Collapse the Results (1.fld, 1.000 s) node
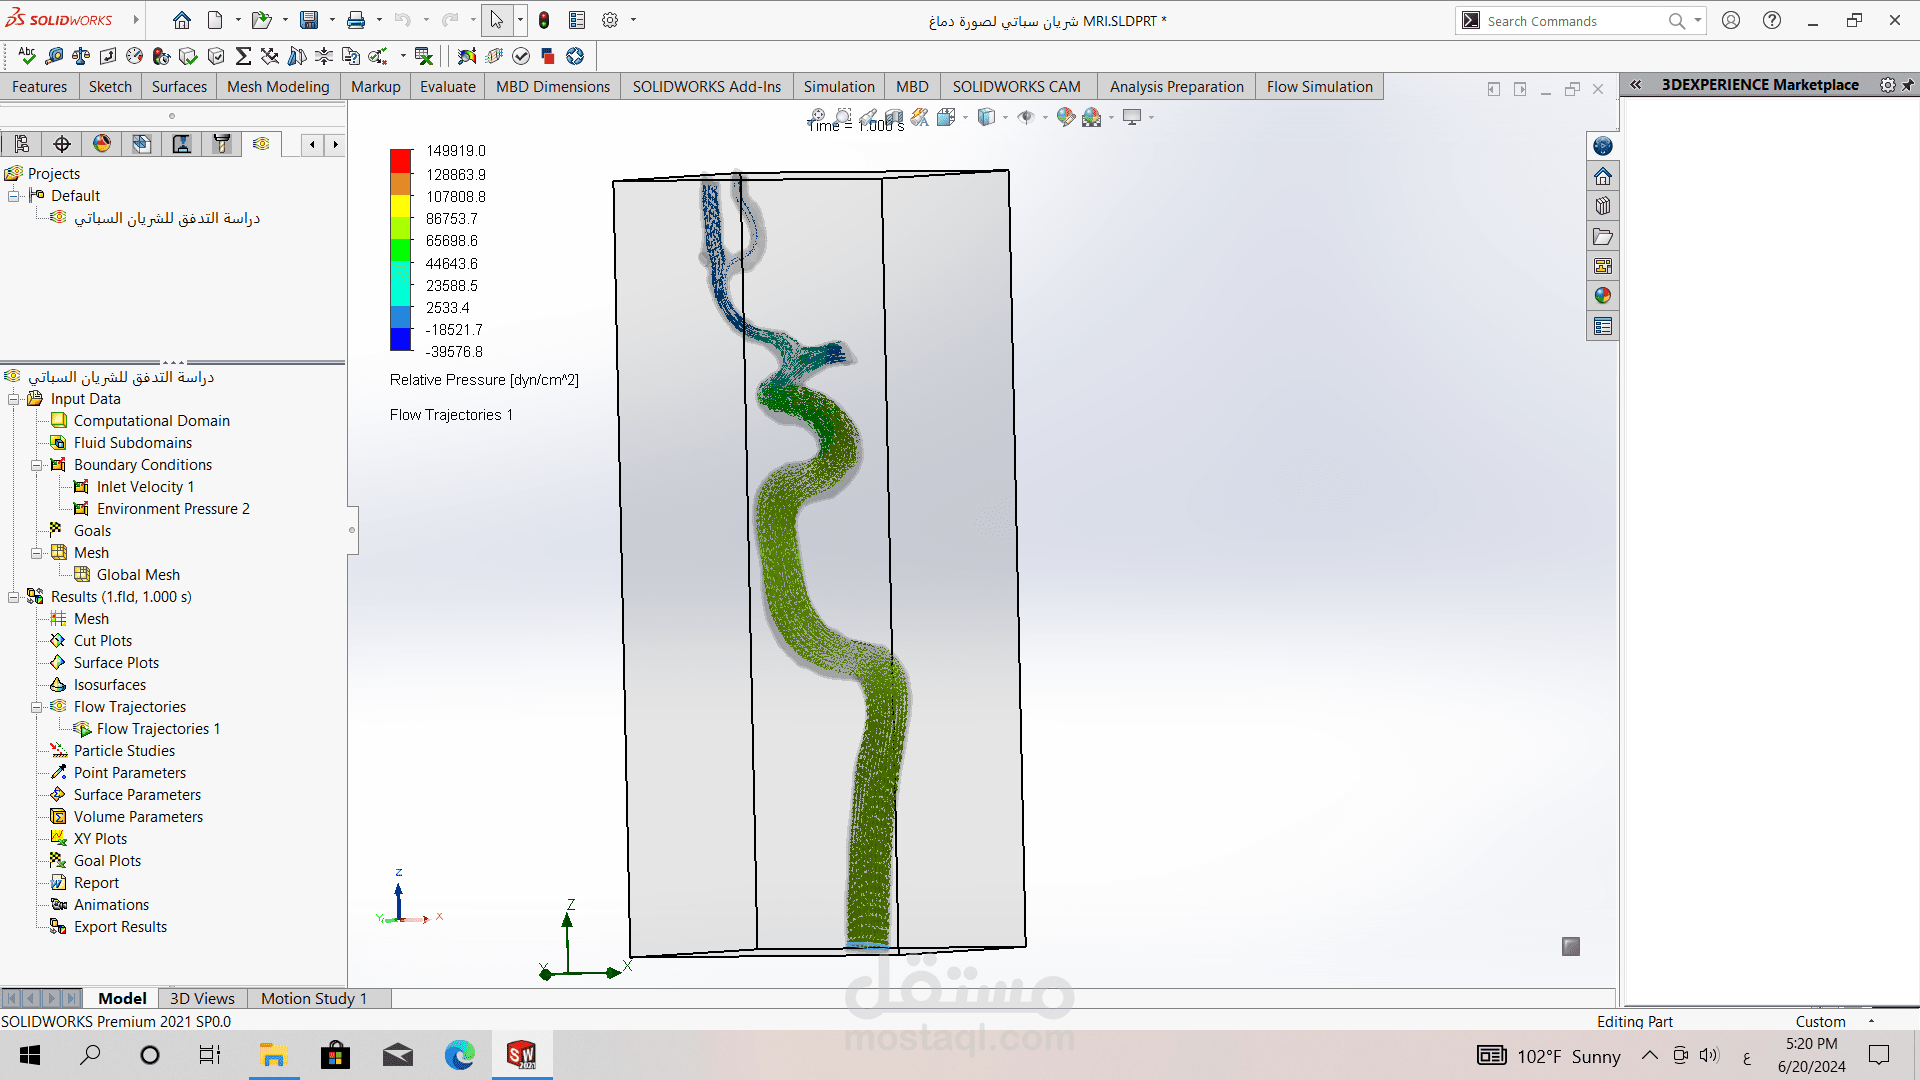The image size is (1920, 1080). pos(14,597)
